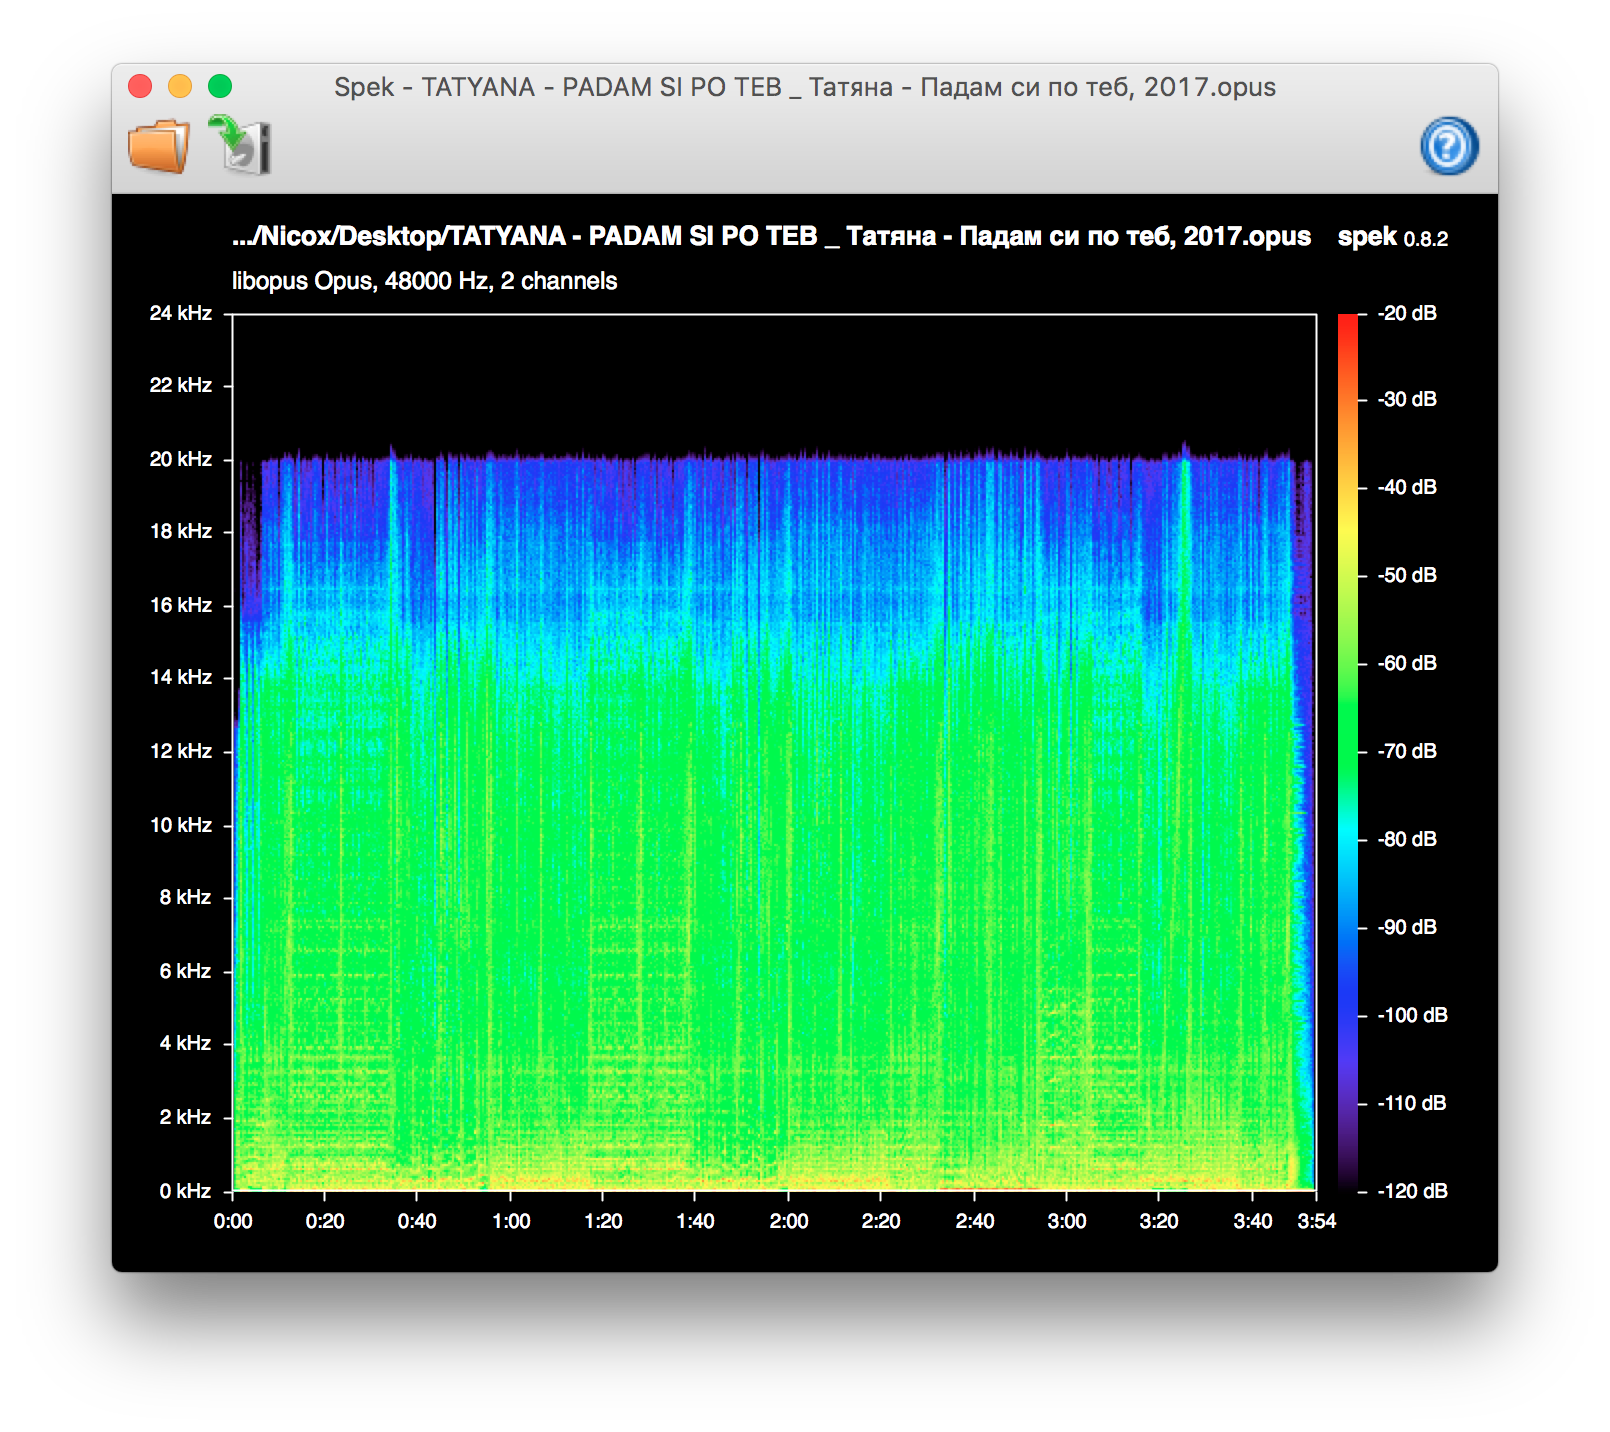
Task: Click the -60 dB scale label
Action: [x=1407, y=663]
